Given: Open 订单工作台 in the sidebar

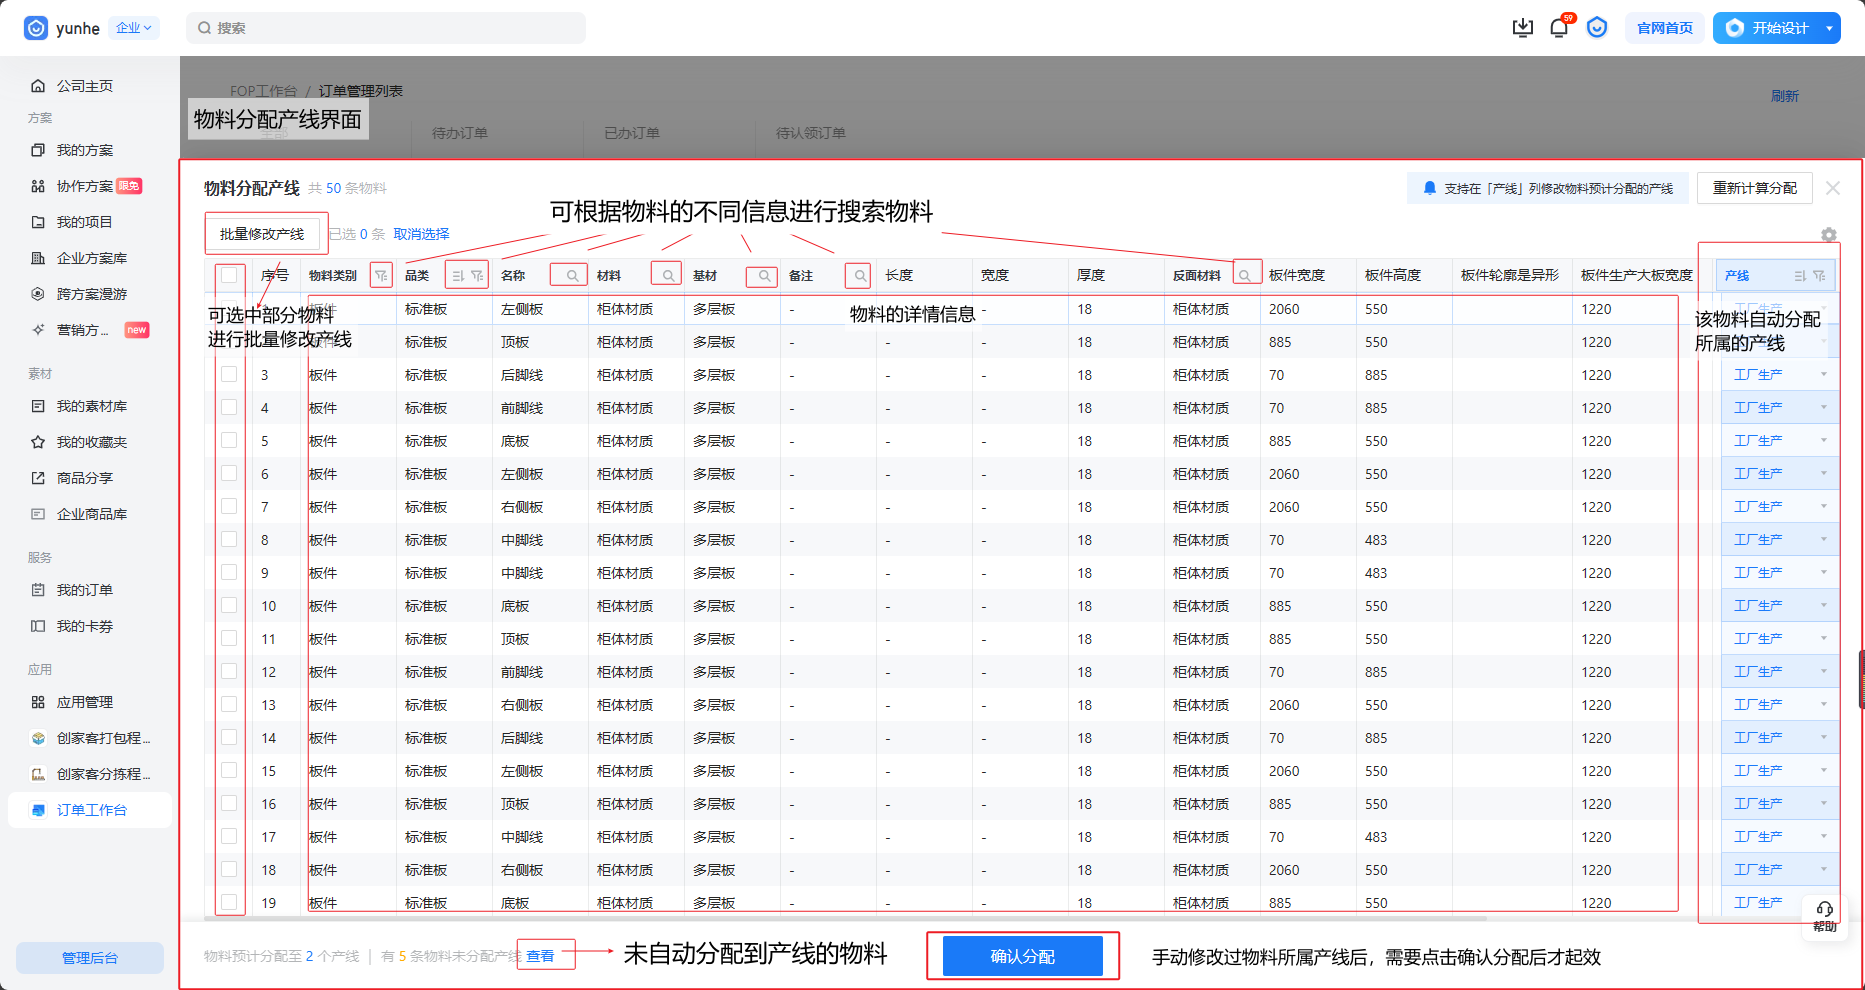Looking at the screenshot, I should pyautogui.click(x=91, y=810).
